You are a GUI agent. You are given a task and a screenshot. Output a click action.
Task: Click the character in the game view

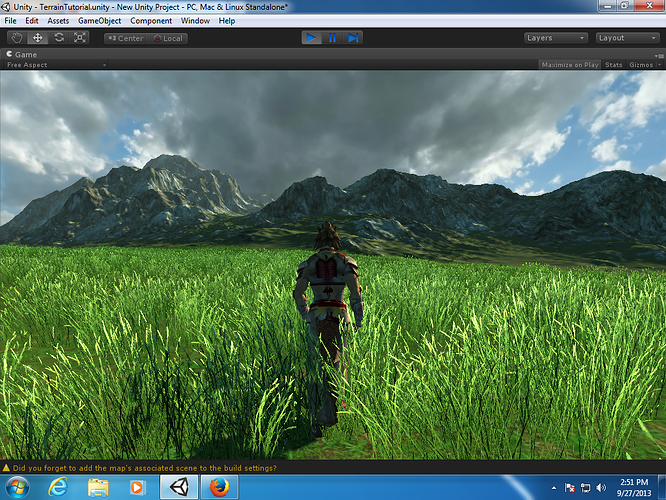tap(328, 327)
